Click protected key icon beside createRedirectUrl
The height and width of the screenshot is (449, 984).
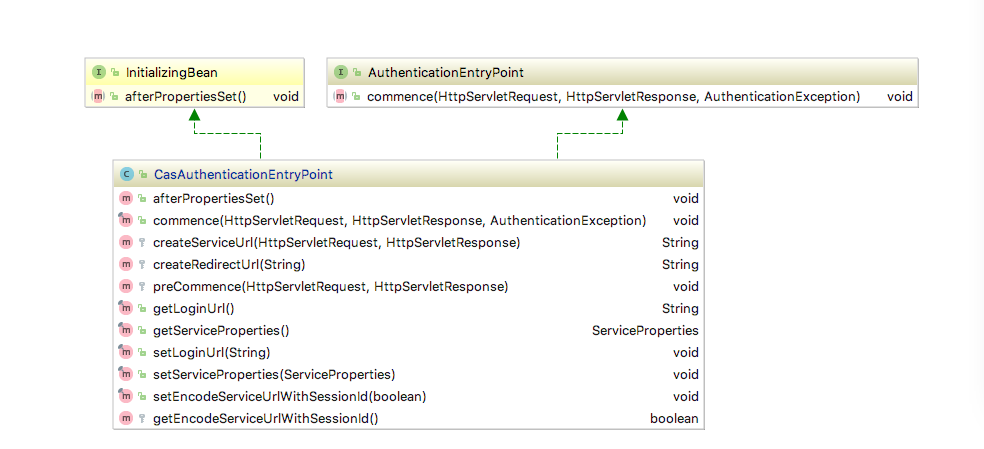tap(142, 264)
